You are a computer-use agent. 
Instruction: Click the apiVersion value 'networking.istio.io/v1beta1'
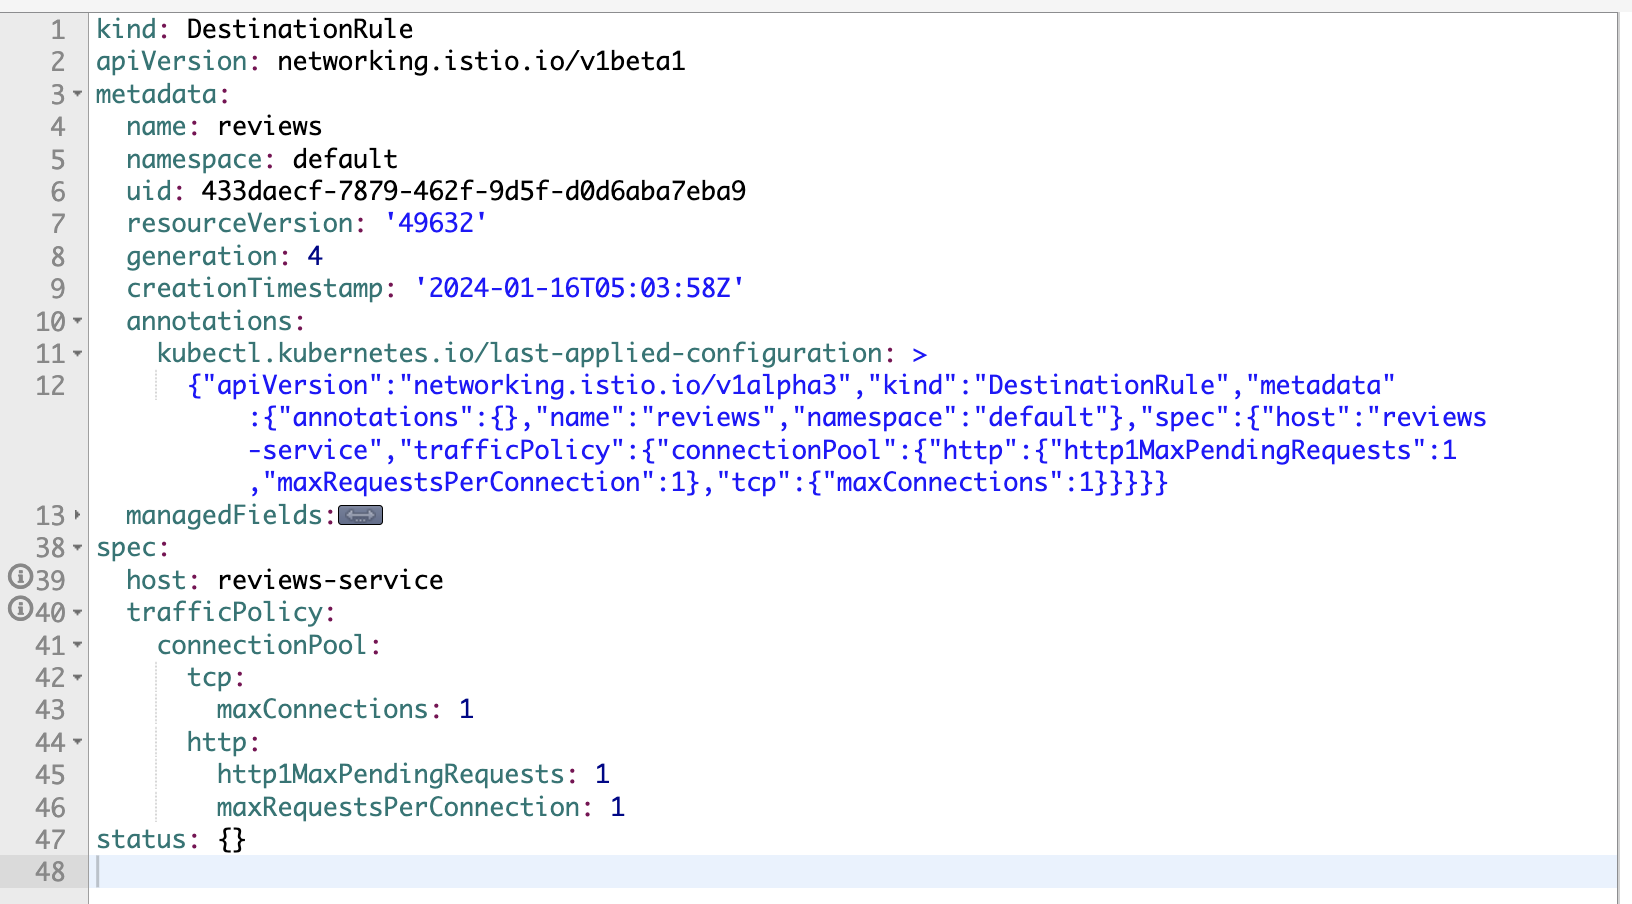click(481, 61)
